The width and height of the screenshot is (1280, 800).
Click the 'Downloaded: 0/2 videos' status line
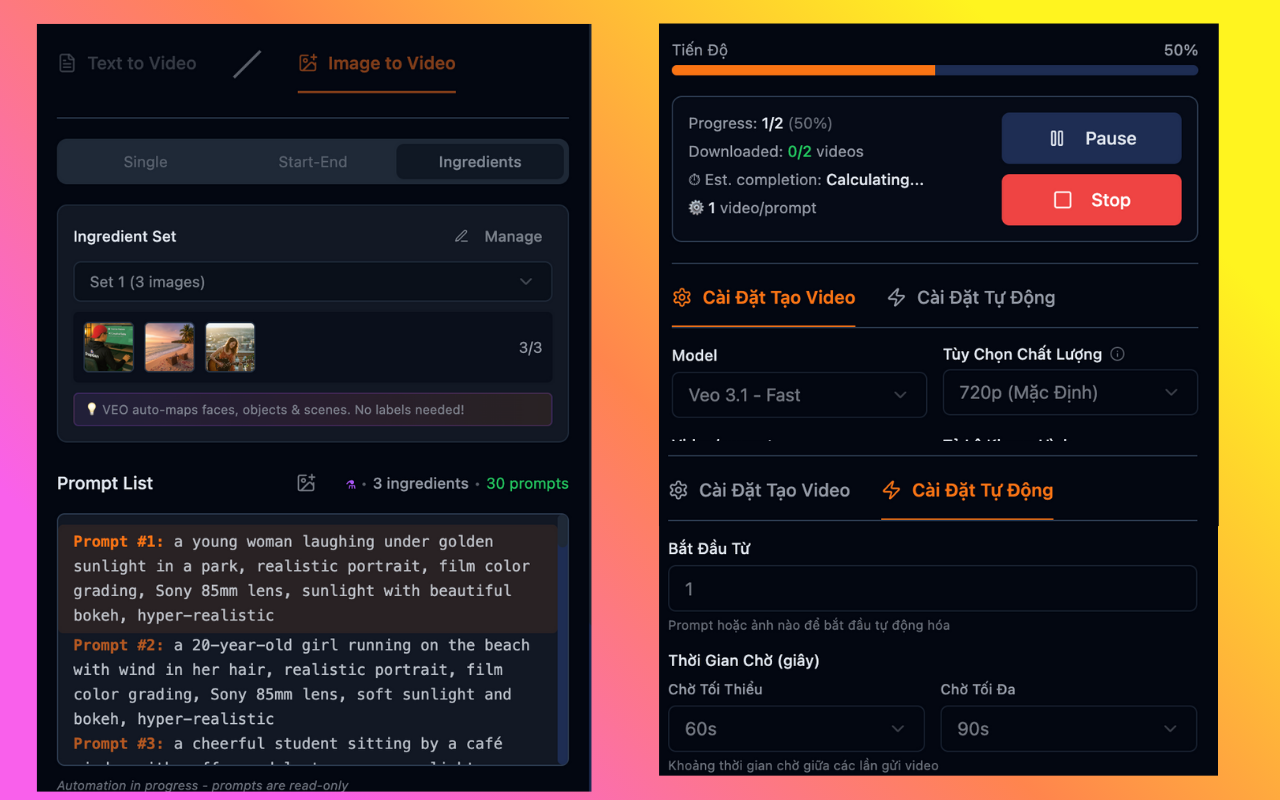coord(776,152)
